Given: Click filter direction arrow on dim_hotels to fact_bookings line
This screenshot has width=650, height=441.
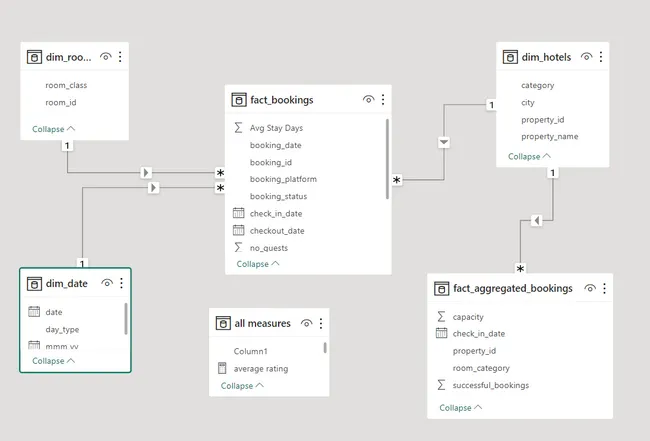Looking at the screenshot, I should pyautogui.click(x=444, y=142).
